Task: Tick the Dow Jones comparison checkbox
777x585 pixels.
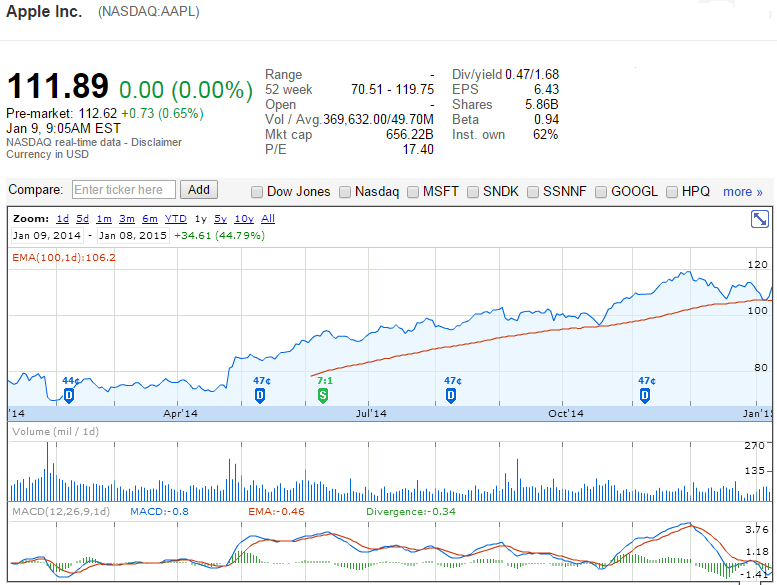Action: pyautogui.click(x=257, y=192)
